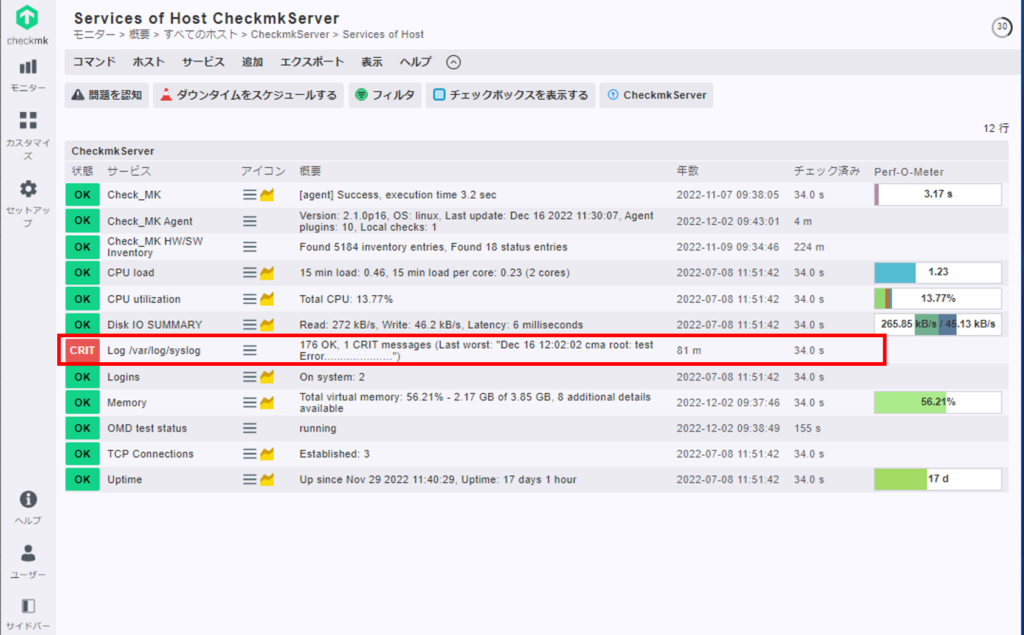Click the 30-second refresh countdown circle
Screen dimensions: 1024x635
[x=1002, y=27]
